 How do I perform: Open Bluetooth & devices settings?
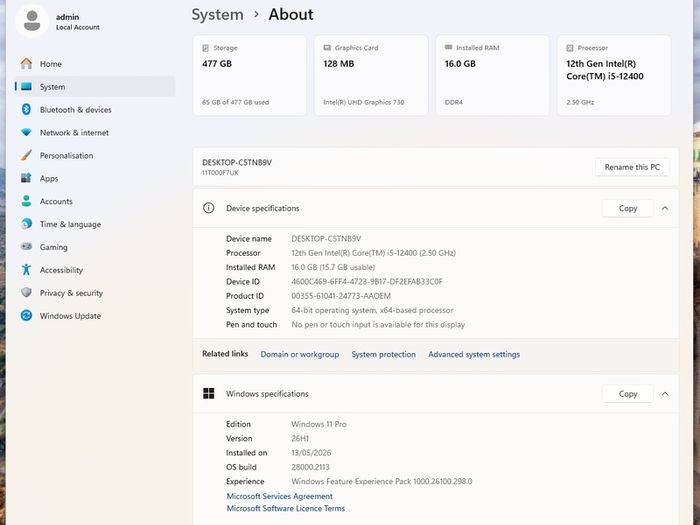(x=95, y=109)
